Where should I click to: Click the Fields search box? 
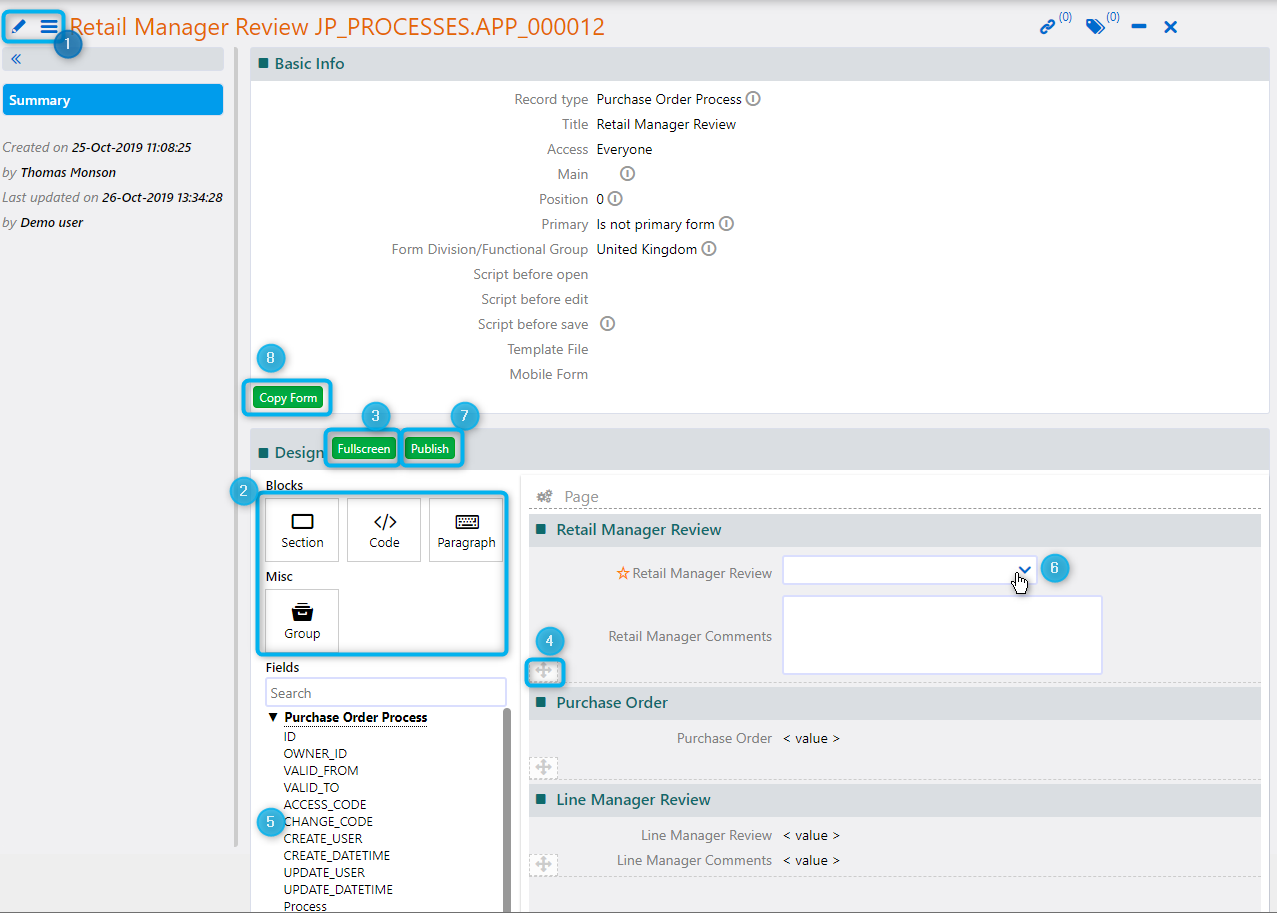[x=386, y=693]
